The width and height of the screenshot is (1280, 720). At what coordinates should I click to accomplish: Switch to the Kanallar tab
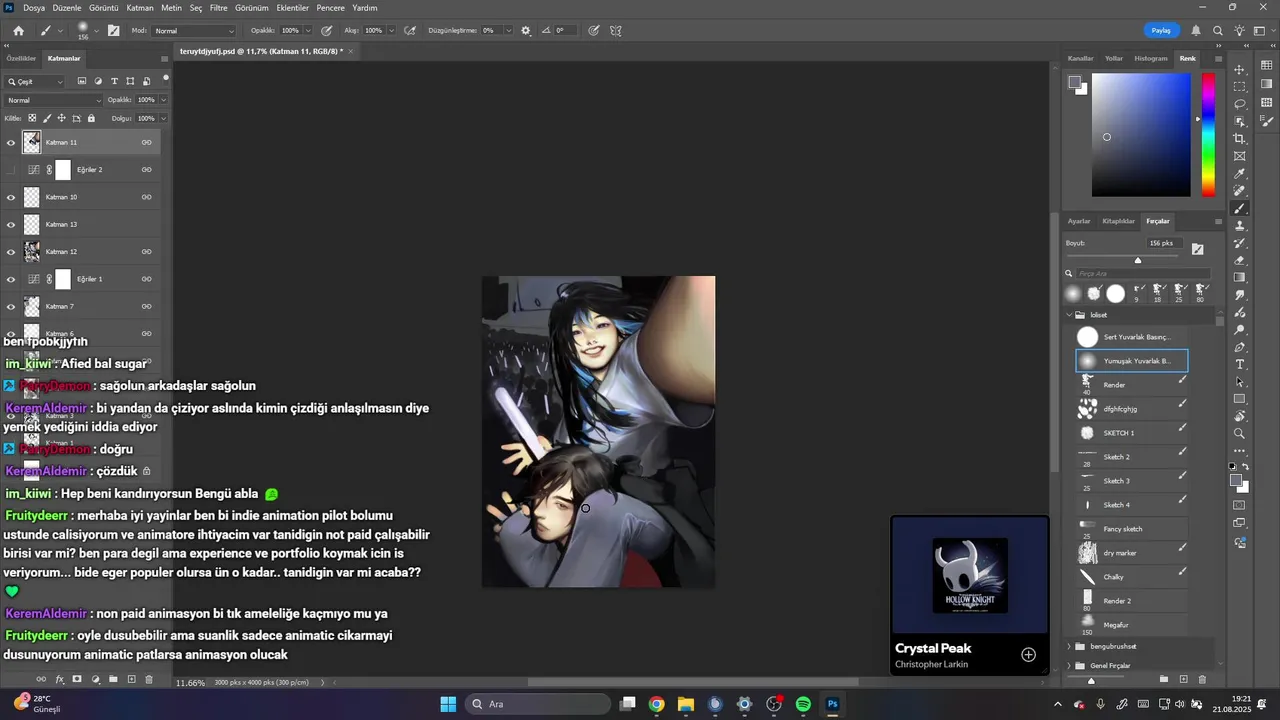point(1080,58)
